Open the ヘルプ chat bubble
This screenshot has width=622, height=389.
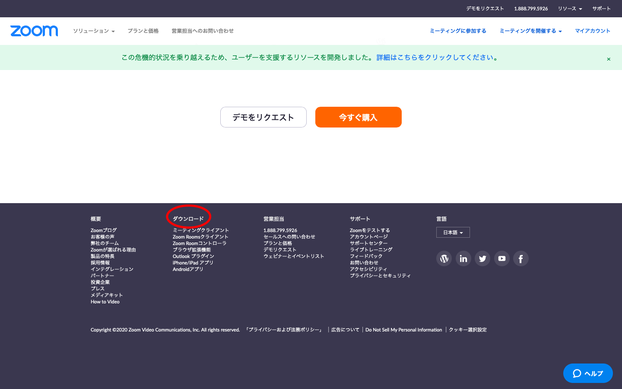[x=588, y=373]
